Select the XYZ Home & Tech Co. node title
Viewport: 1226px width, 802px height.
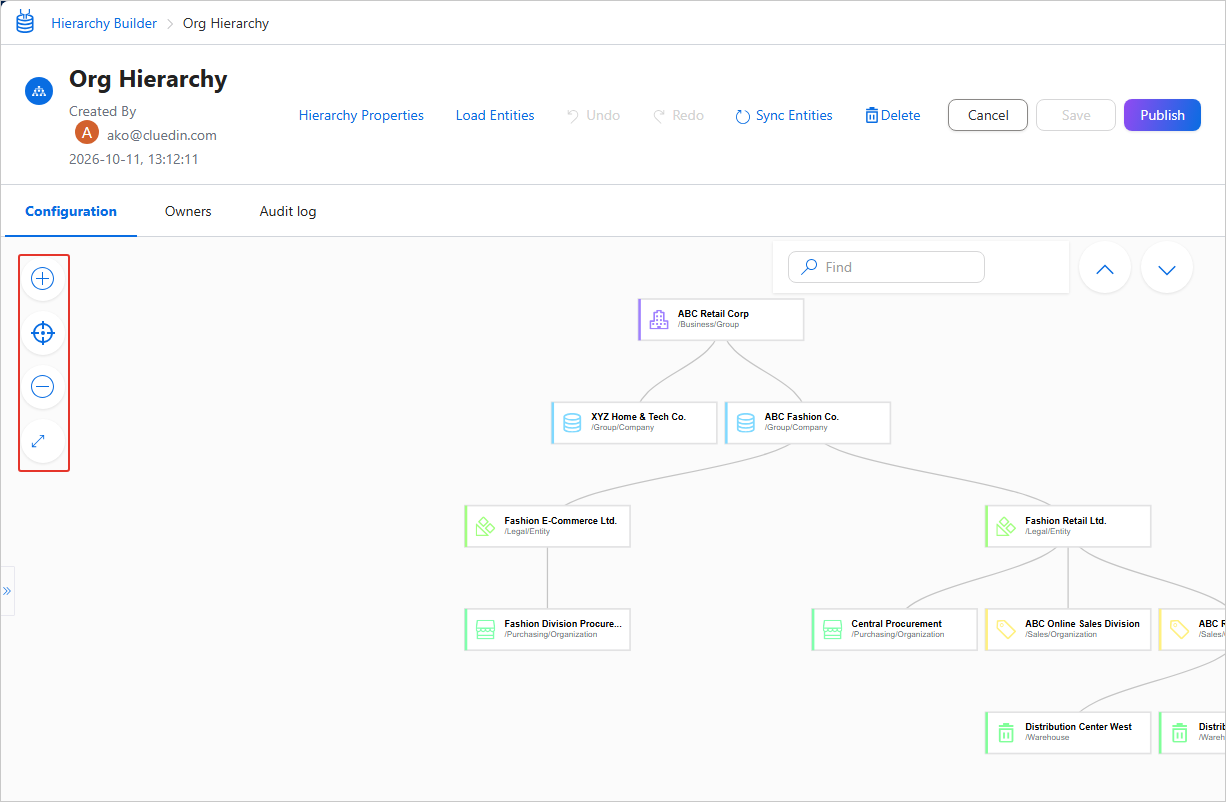(638, 417)
